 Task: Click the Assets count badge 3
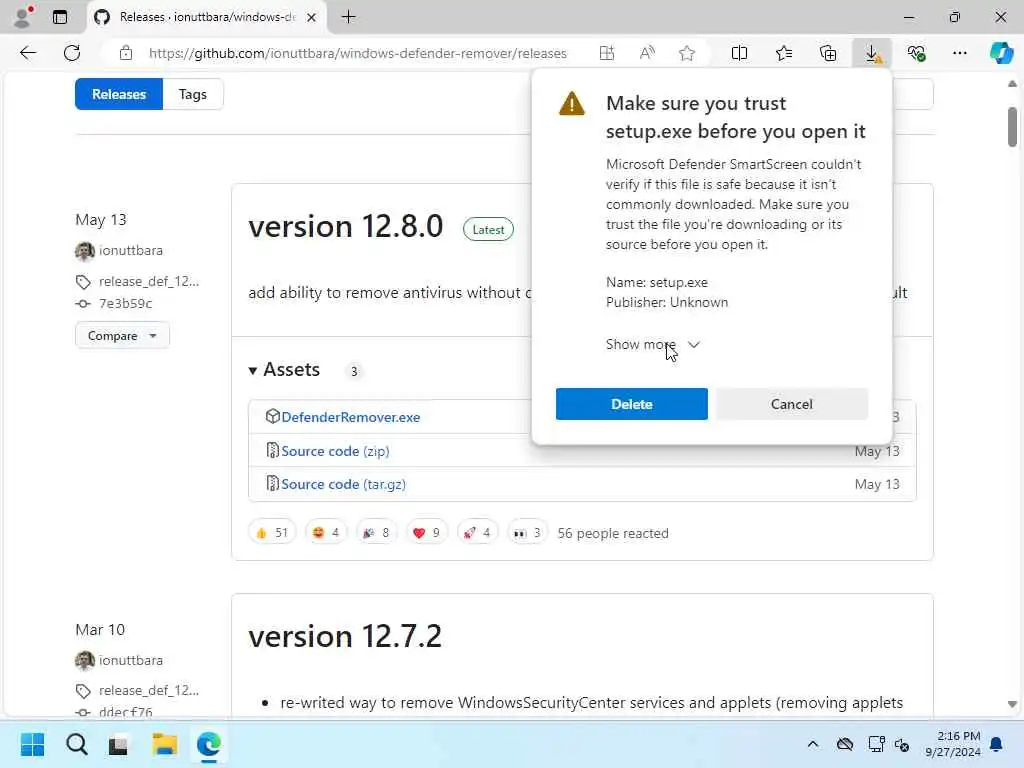(x=354, y=371)
